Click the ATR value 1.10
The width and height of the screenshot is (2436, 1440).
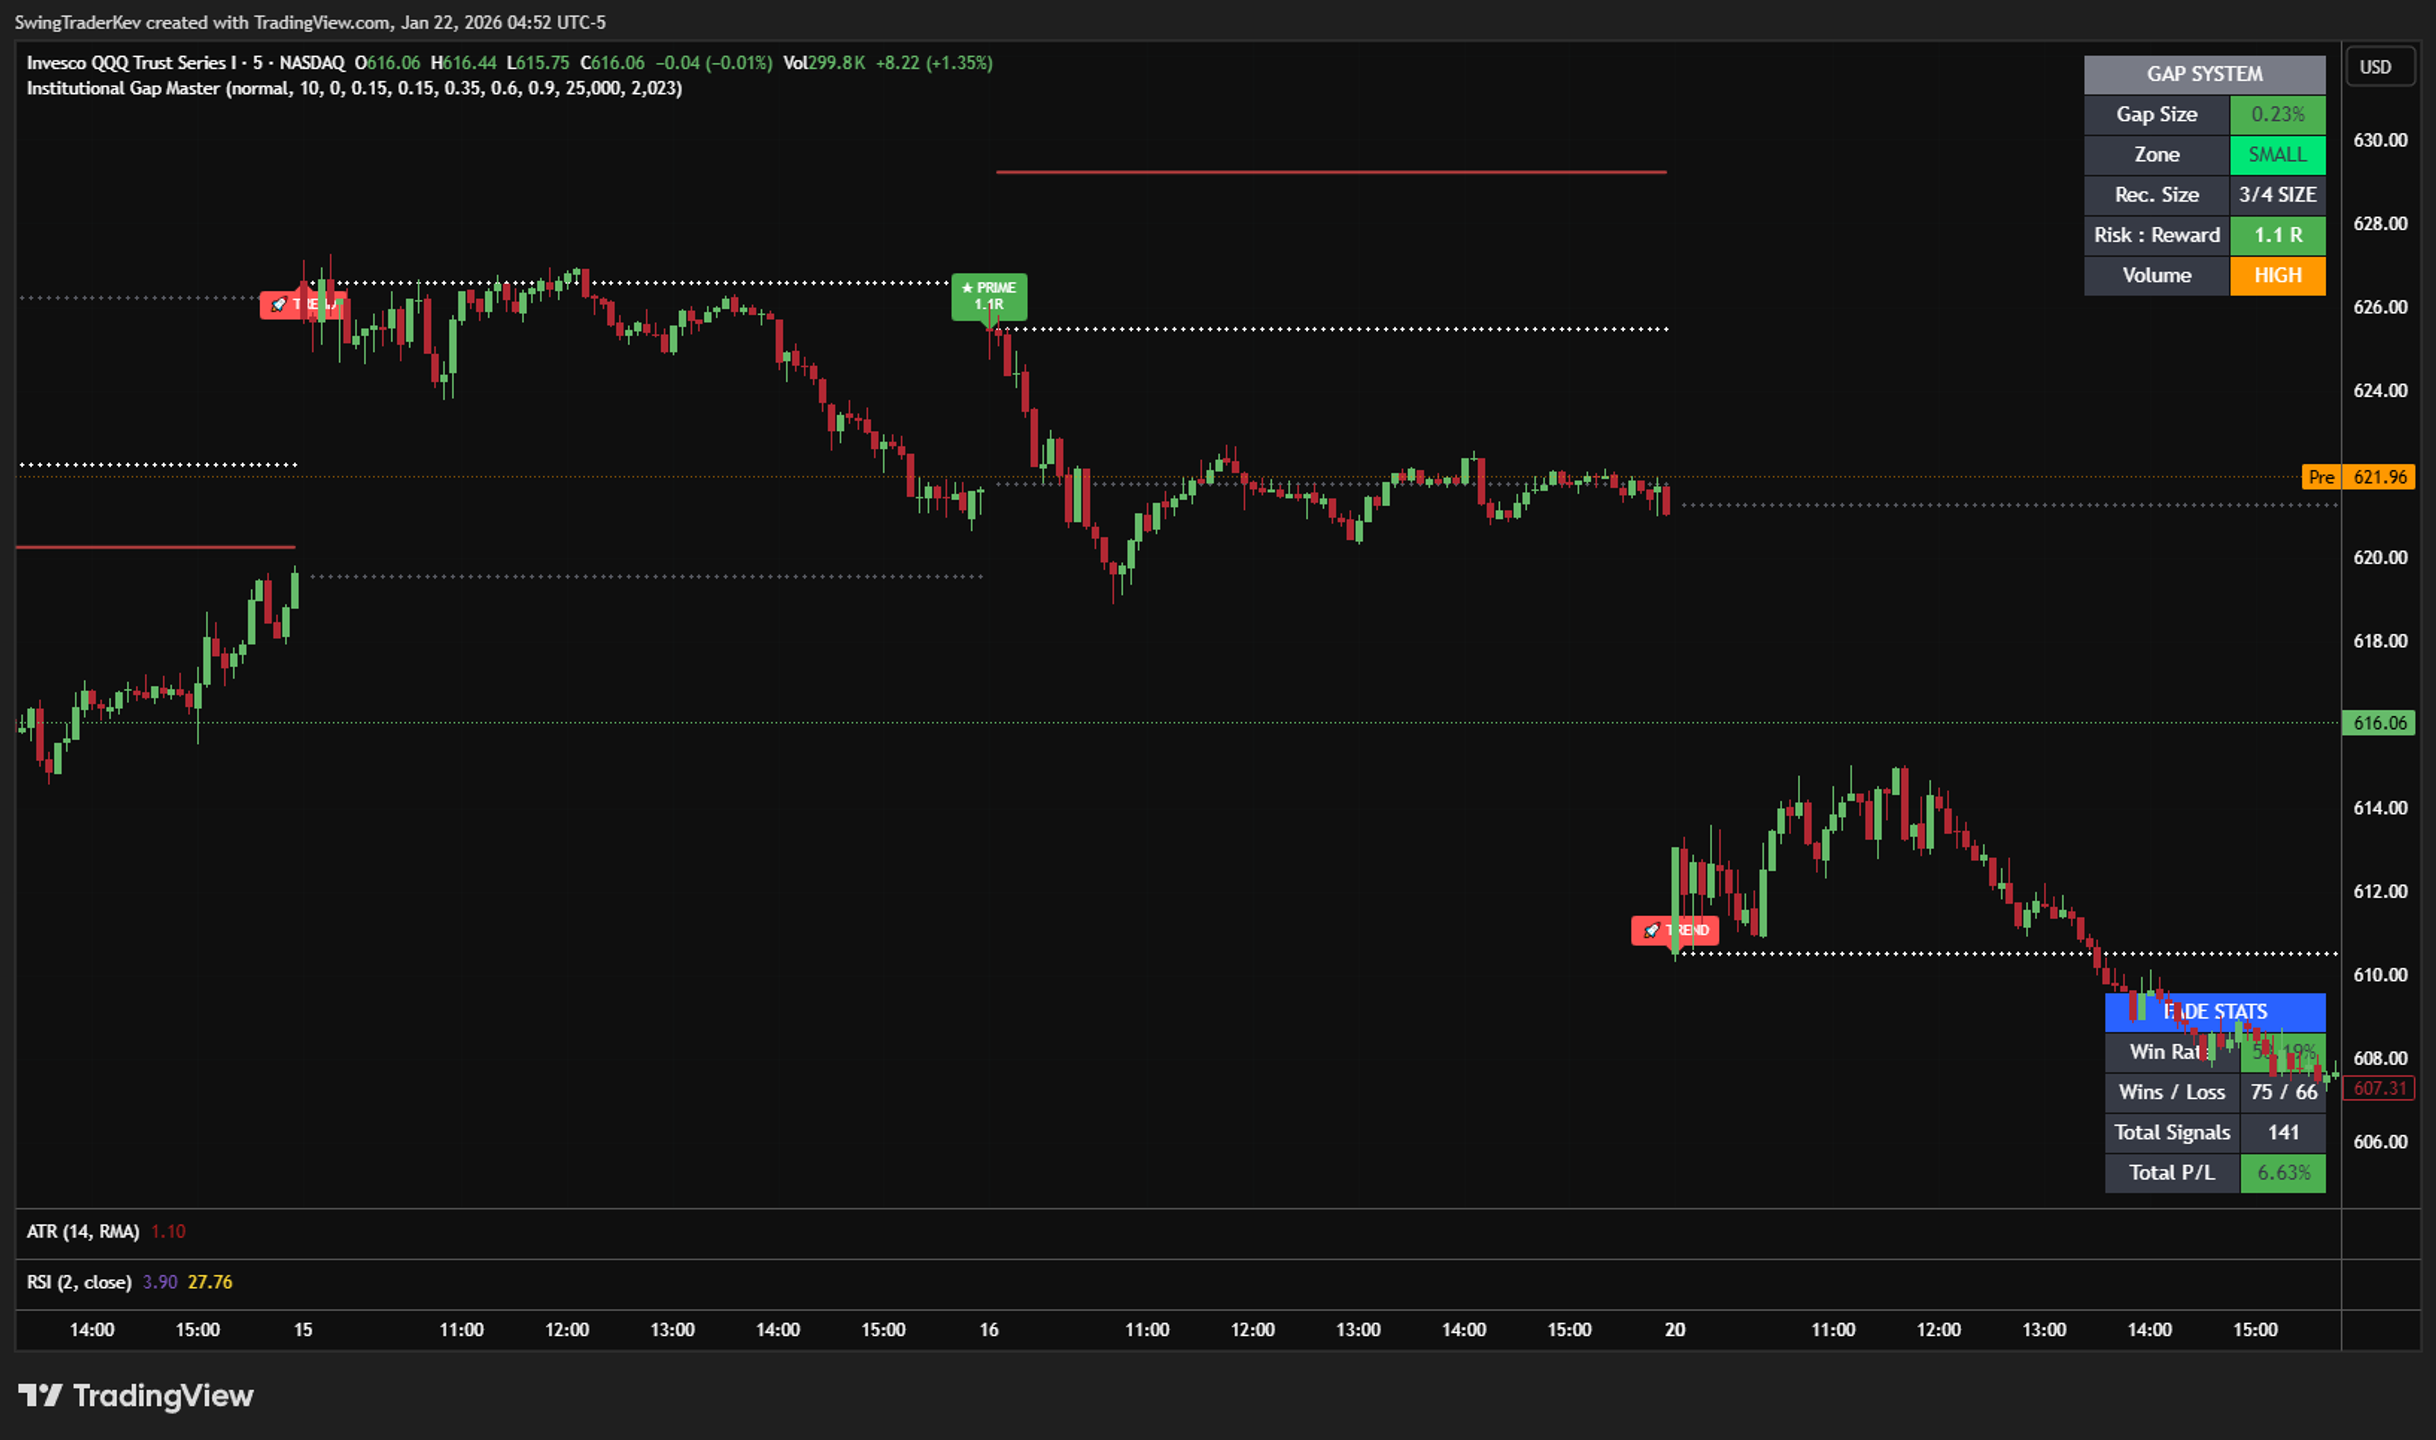click(168, 1231)
